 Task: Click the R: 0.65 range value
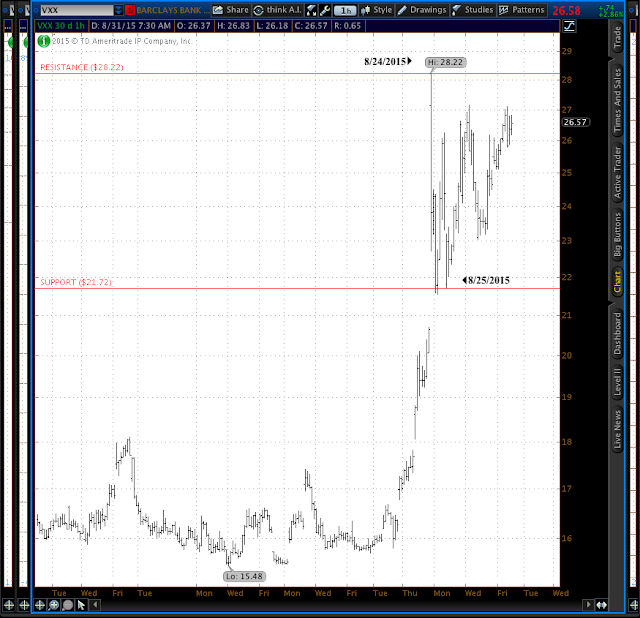pyautogui.click(x=347, y=26)
